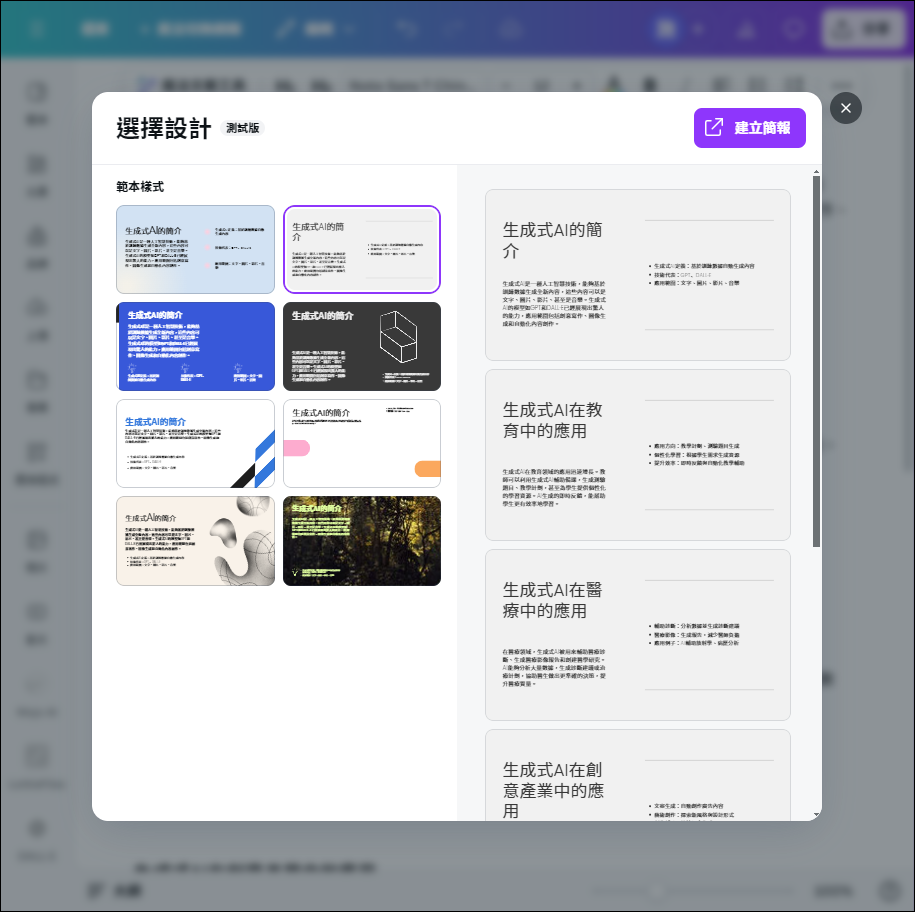The width and height of the screenshot is (915, 912).
Task: Select the beige template with abstract blobs
Action: point(195,541)
